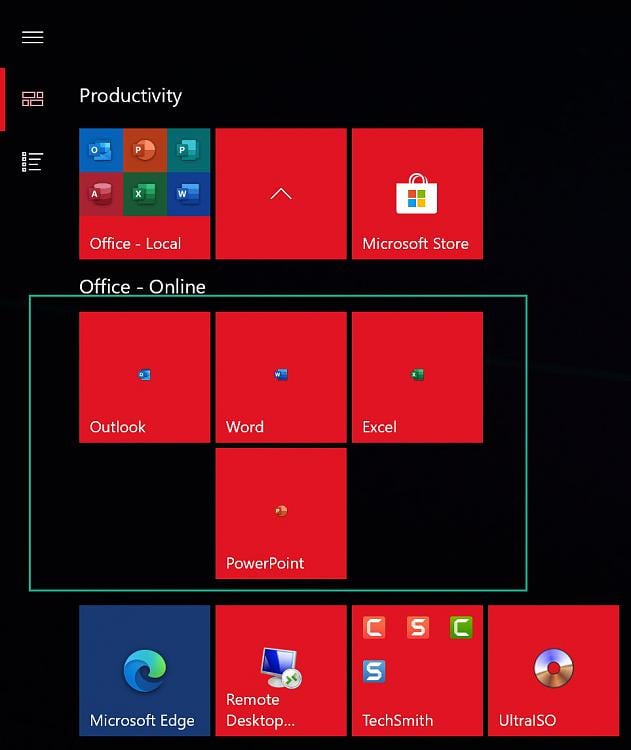Screen dimensions: 631x750
Task: Open the PowerPoint online tile
Action: pyautogui.click(x=281, y=514)
